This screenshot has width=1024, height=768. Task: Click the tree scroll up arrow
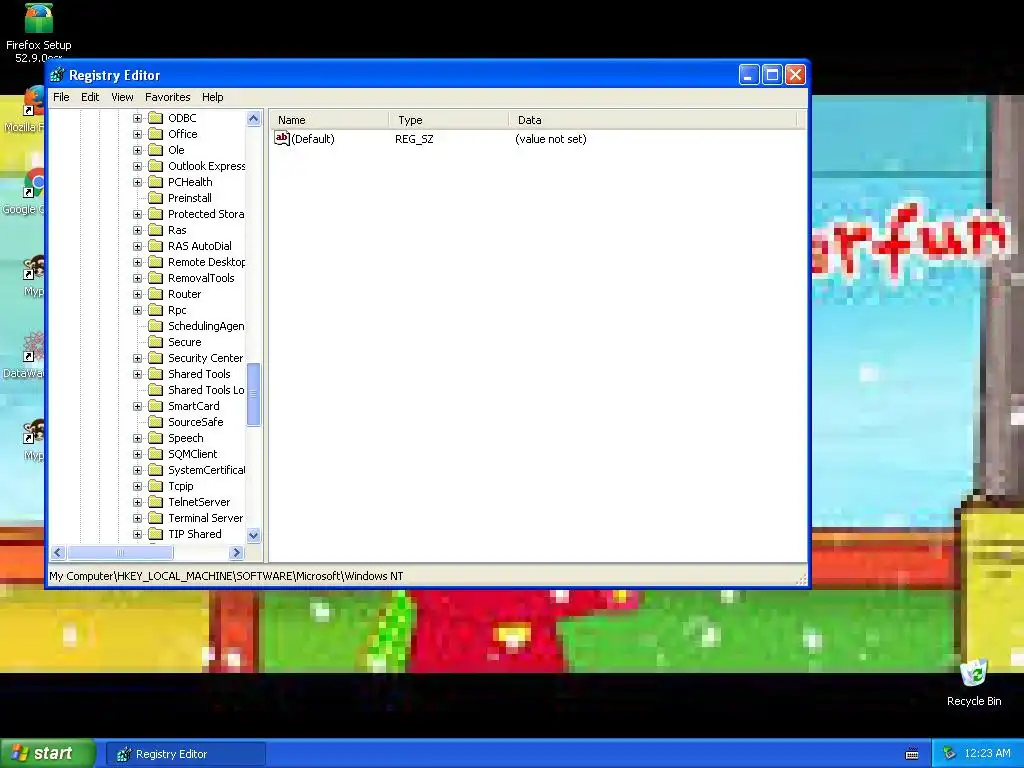click(253, 118)
